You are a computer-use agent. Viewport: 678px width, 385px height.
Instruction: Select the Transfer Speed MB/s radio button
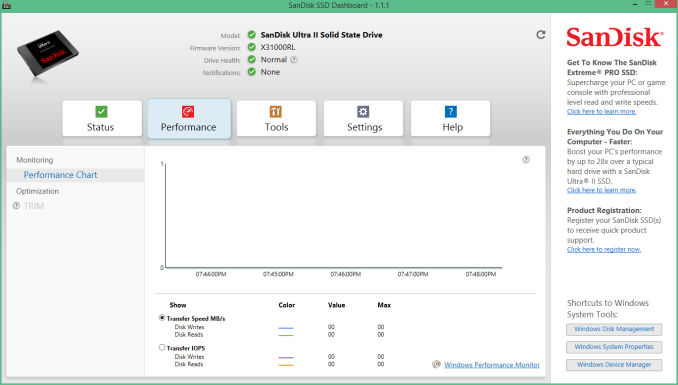[x=162, y=318]
